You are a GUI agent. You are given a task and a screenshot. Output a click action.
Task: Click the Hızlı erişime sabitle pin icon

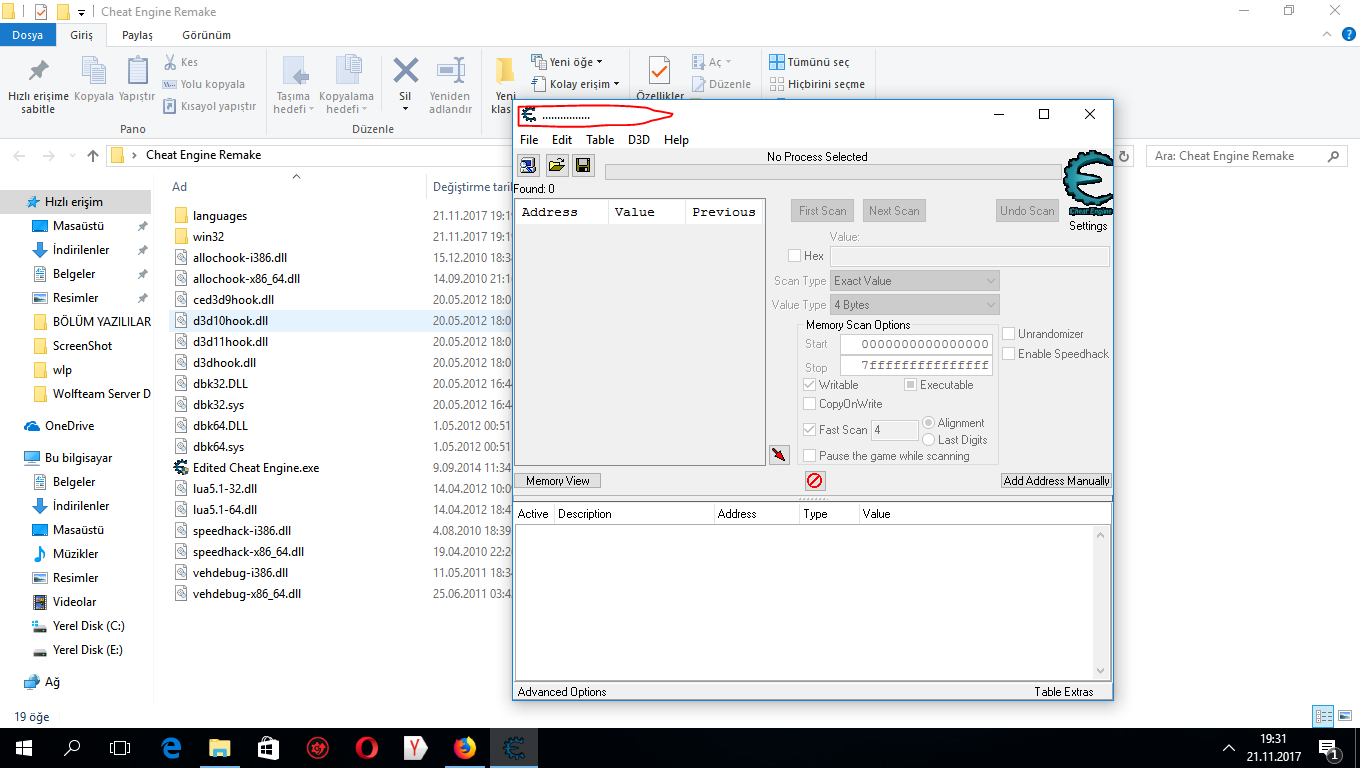coord(38,73)
